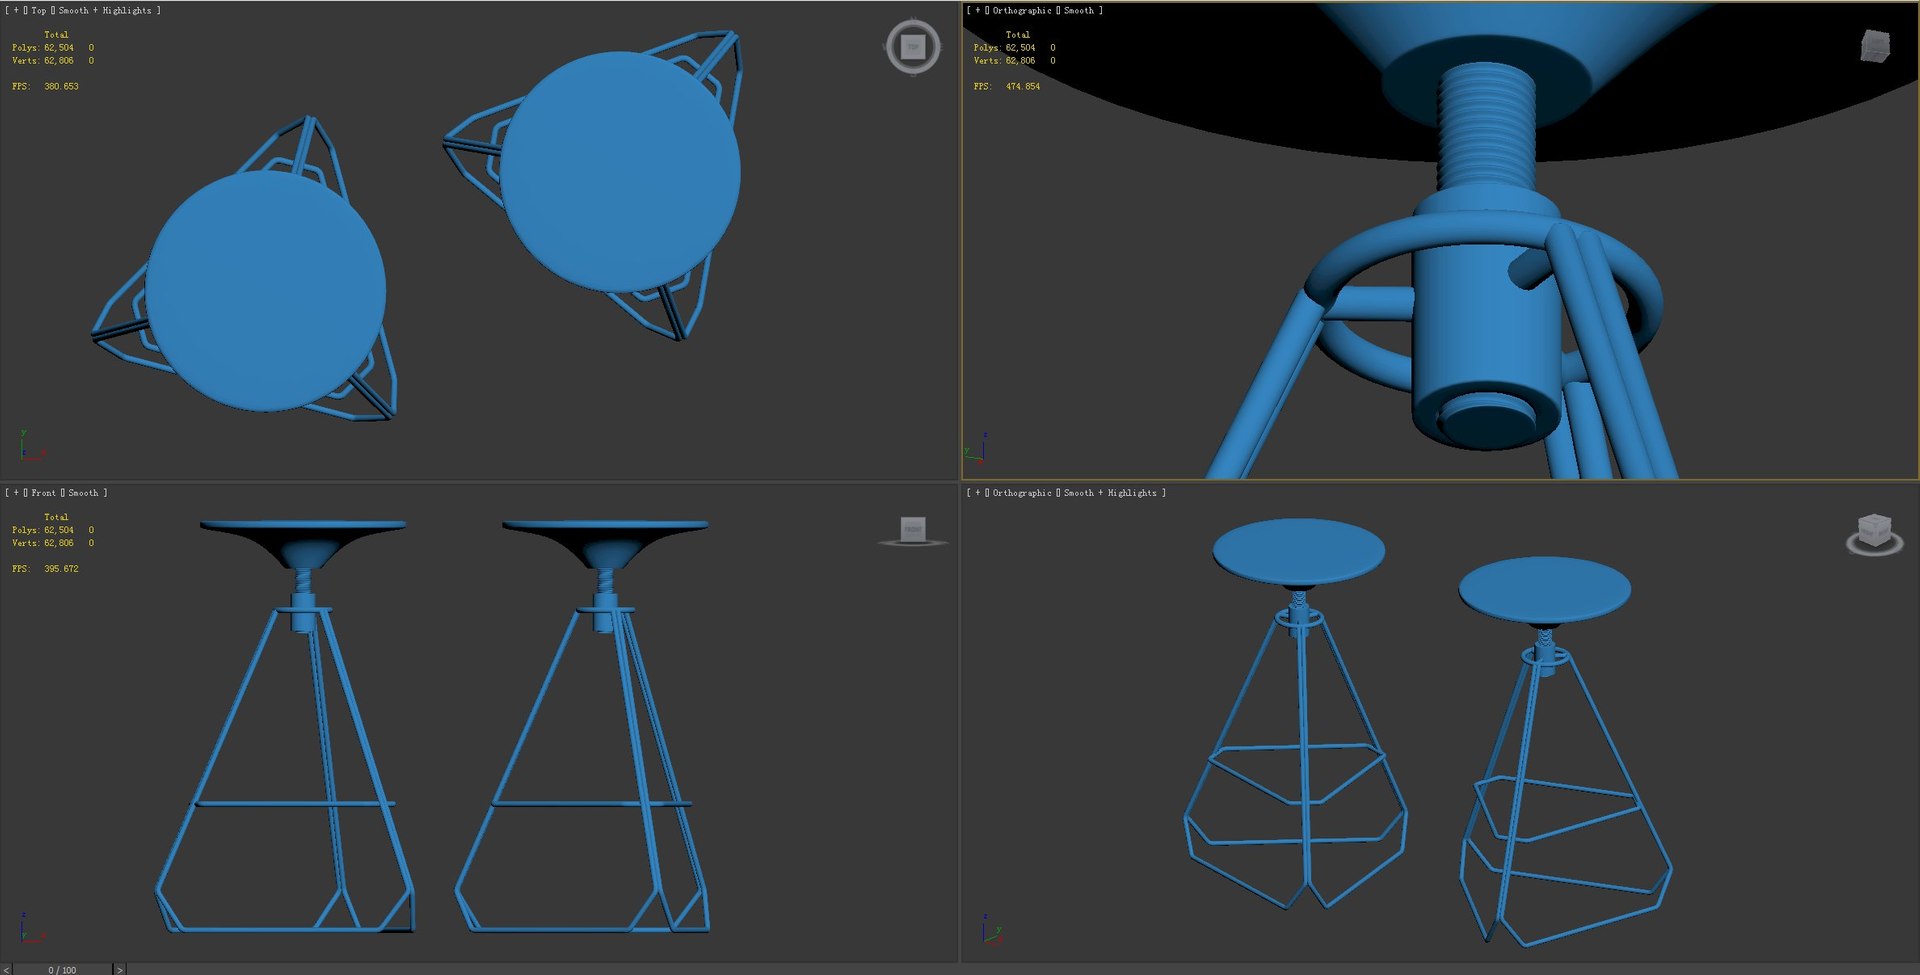Image resolution: width=1920 pixels, height=975 pixels.
Task: Click Verts count 62,806 in Front viewport
Action: click(59, 543)
